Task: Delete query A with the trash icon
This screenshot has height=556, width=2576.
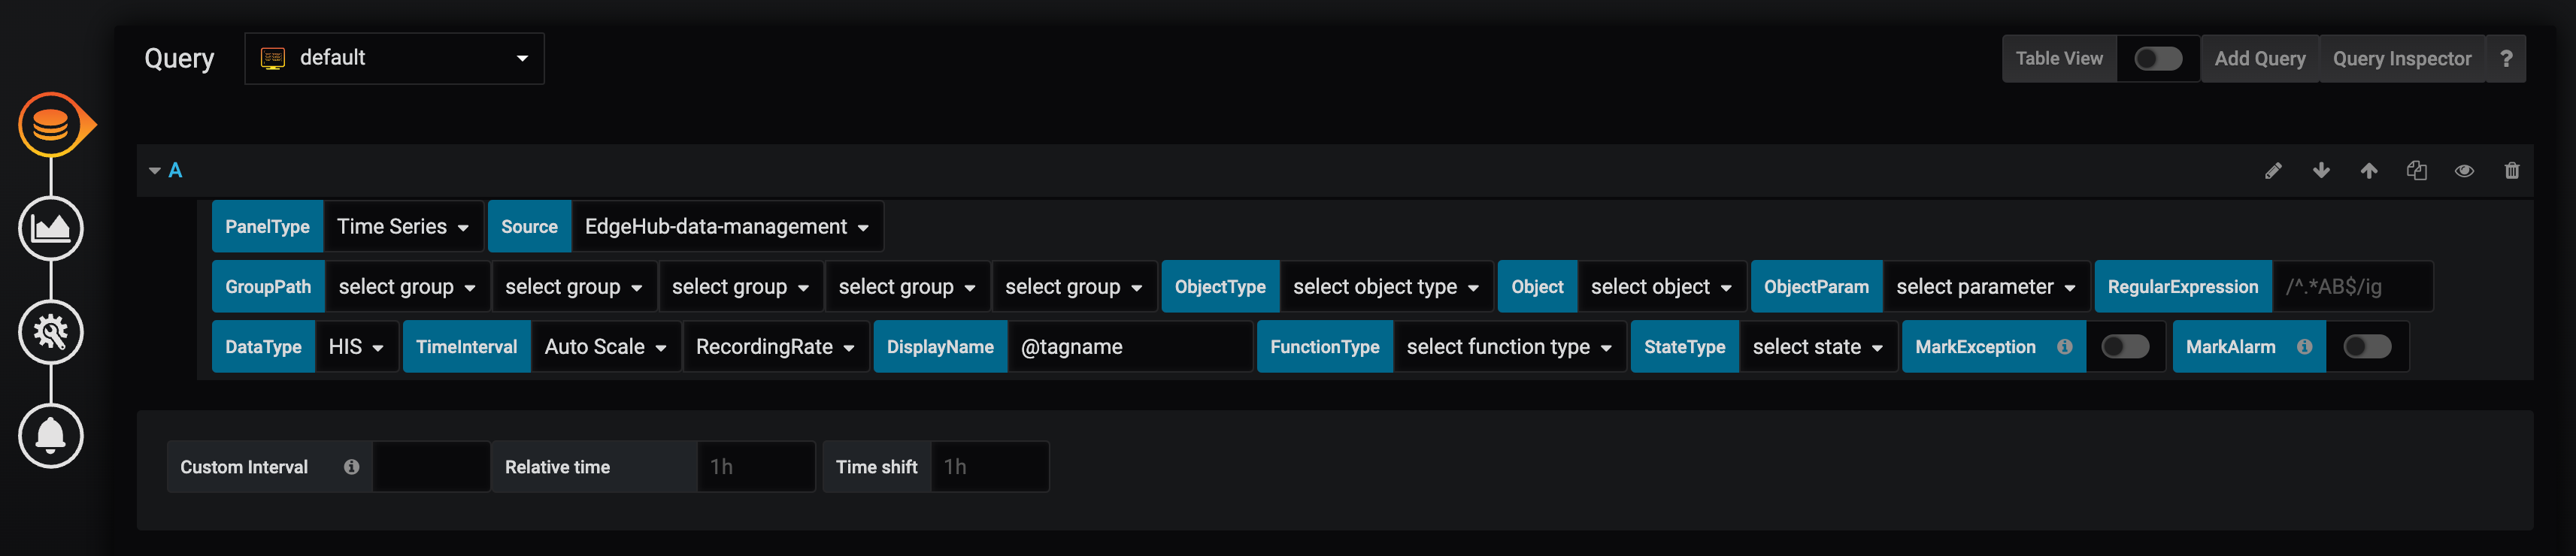Action: click(x=2512, y=171)
